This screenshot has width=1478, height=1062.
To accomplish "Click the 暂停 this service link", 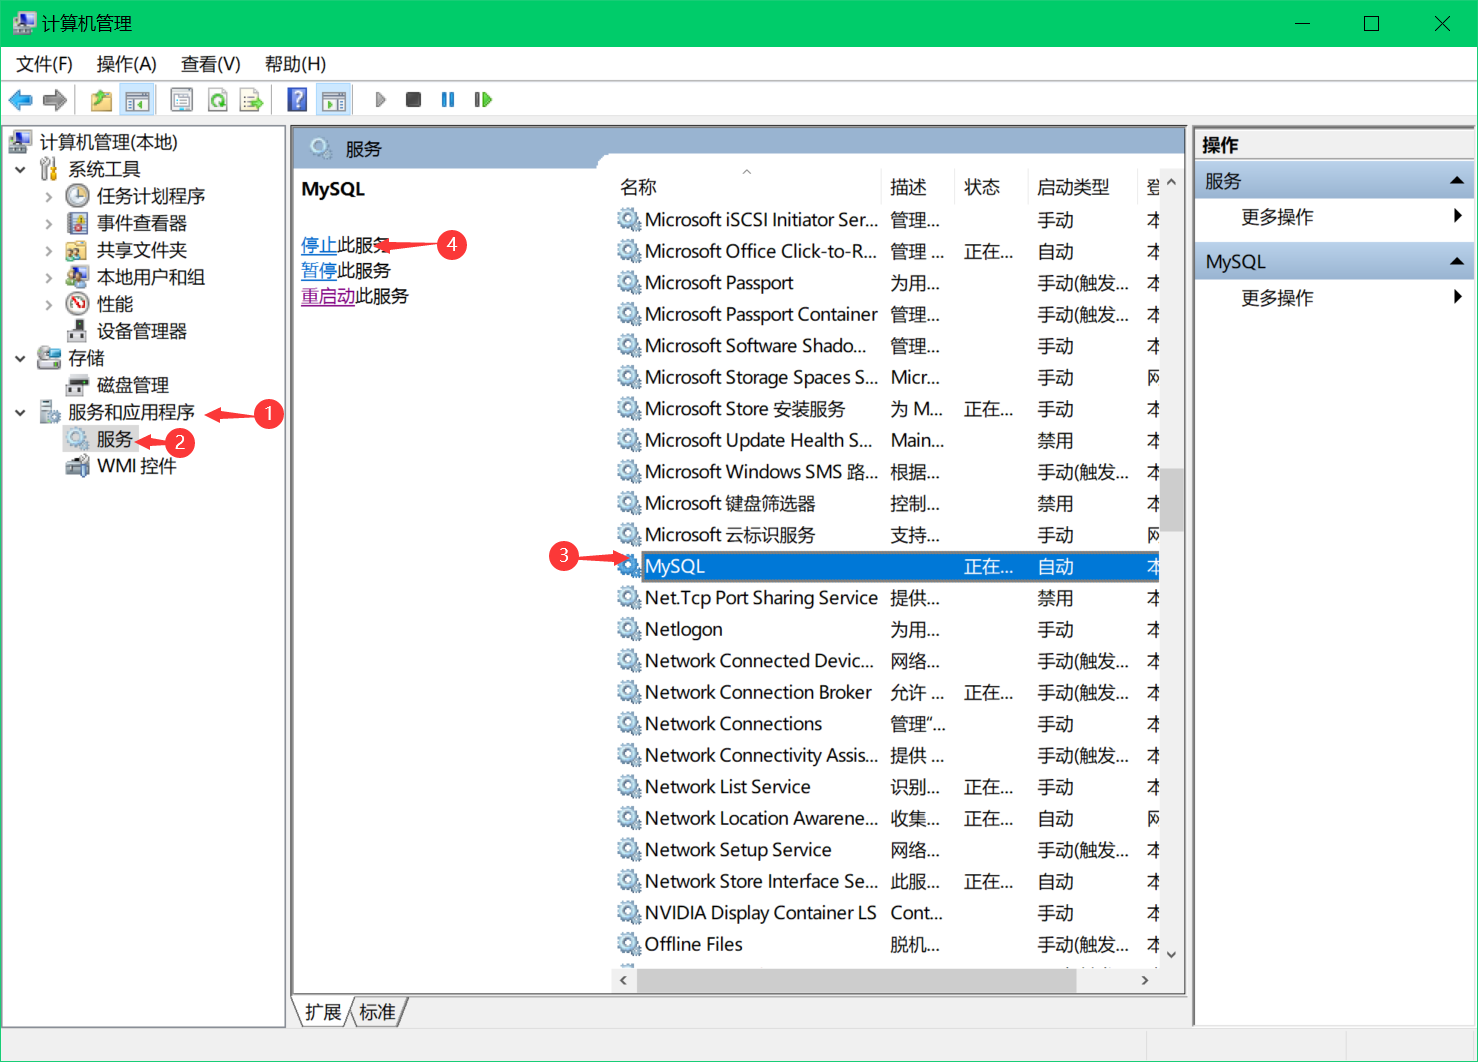I will coord(319,271).
